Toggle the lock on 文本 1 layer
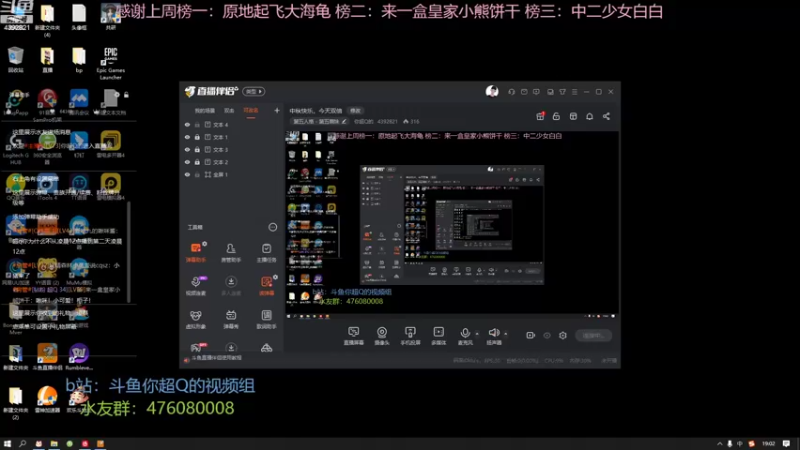800x450 pixels. pos(197,137)
